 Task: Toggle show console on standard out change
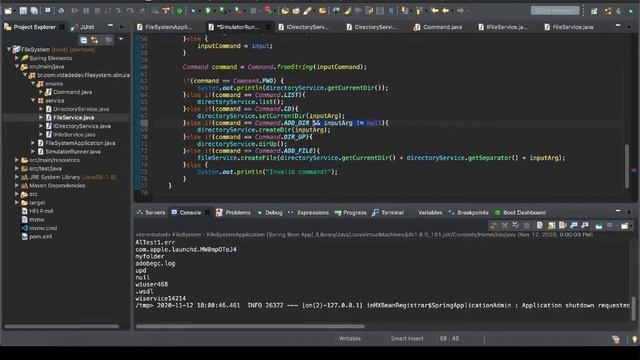coord(574,225)
